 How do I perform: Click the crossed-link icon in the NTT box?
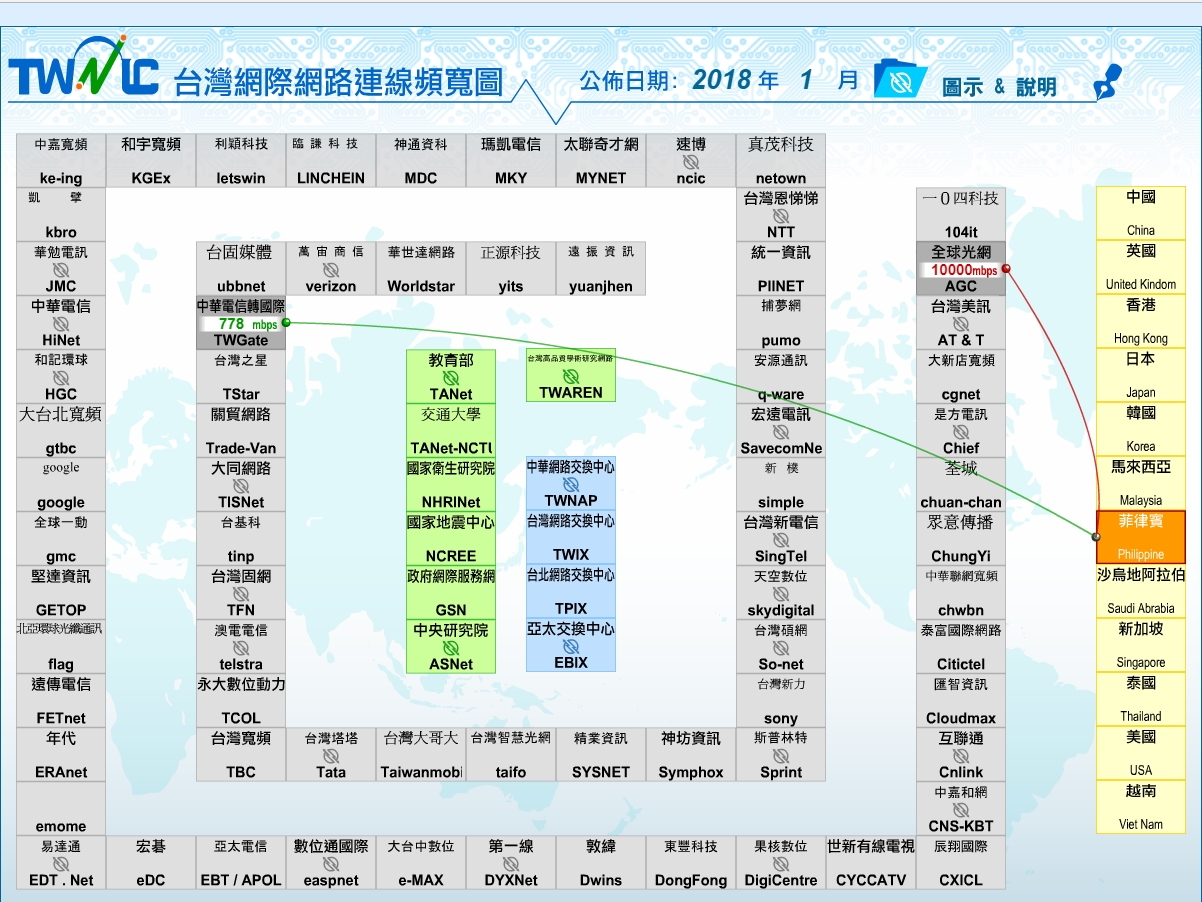(781, 216)
